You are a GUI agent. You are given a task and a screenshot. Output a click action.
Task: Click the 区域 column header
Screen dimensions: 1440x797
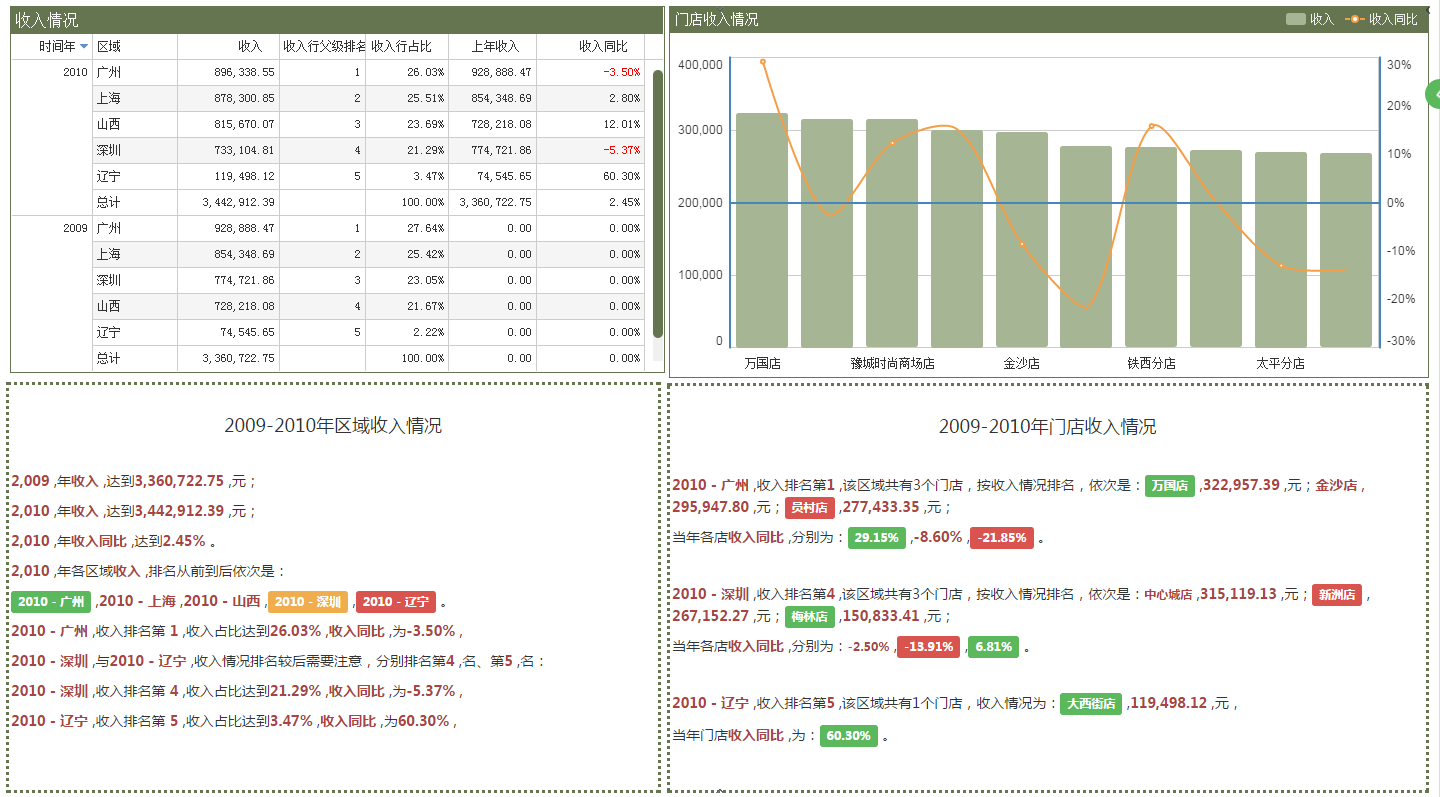click(135, 47)
